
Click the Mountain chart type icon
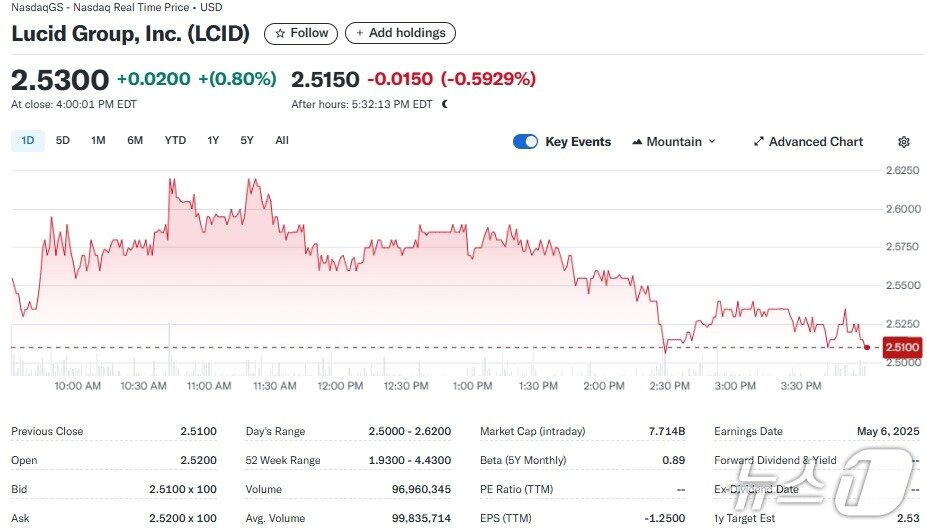click(x=637, y=142)
